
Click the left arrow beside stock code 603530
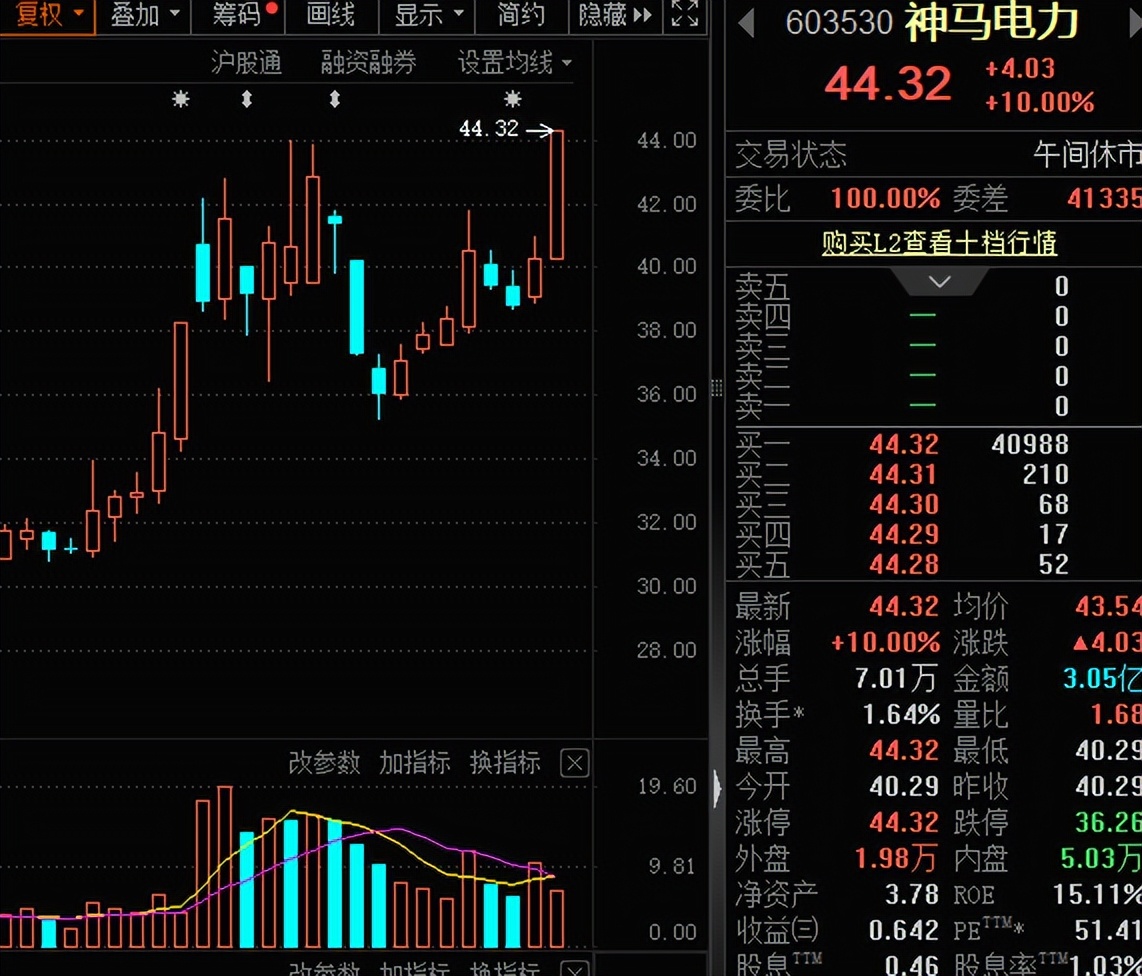click(x=746, y=23)
